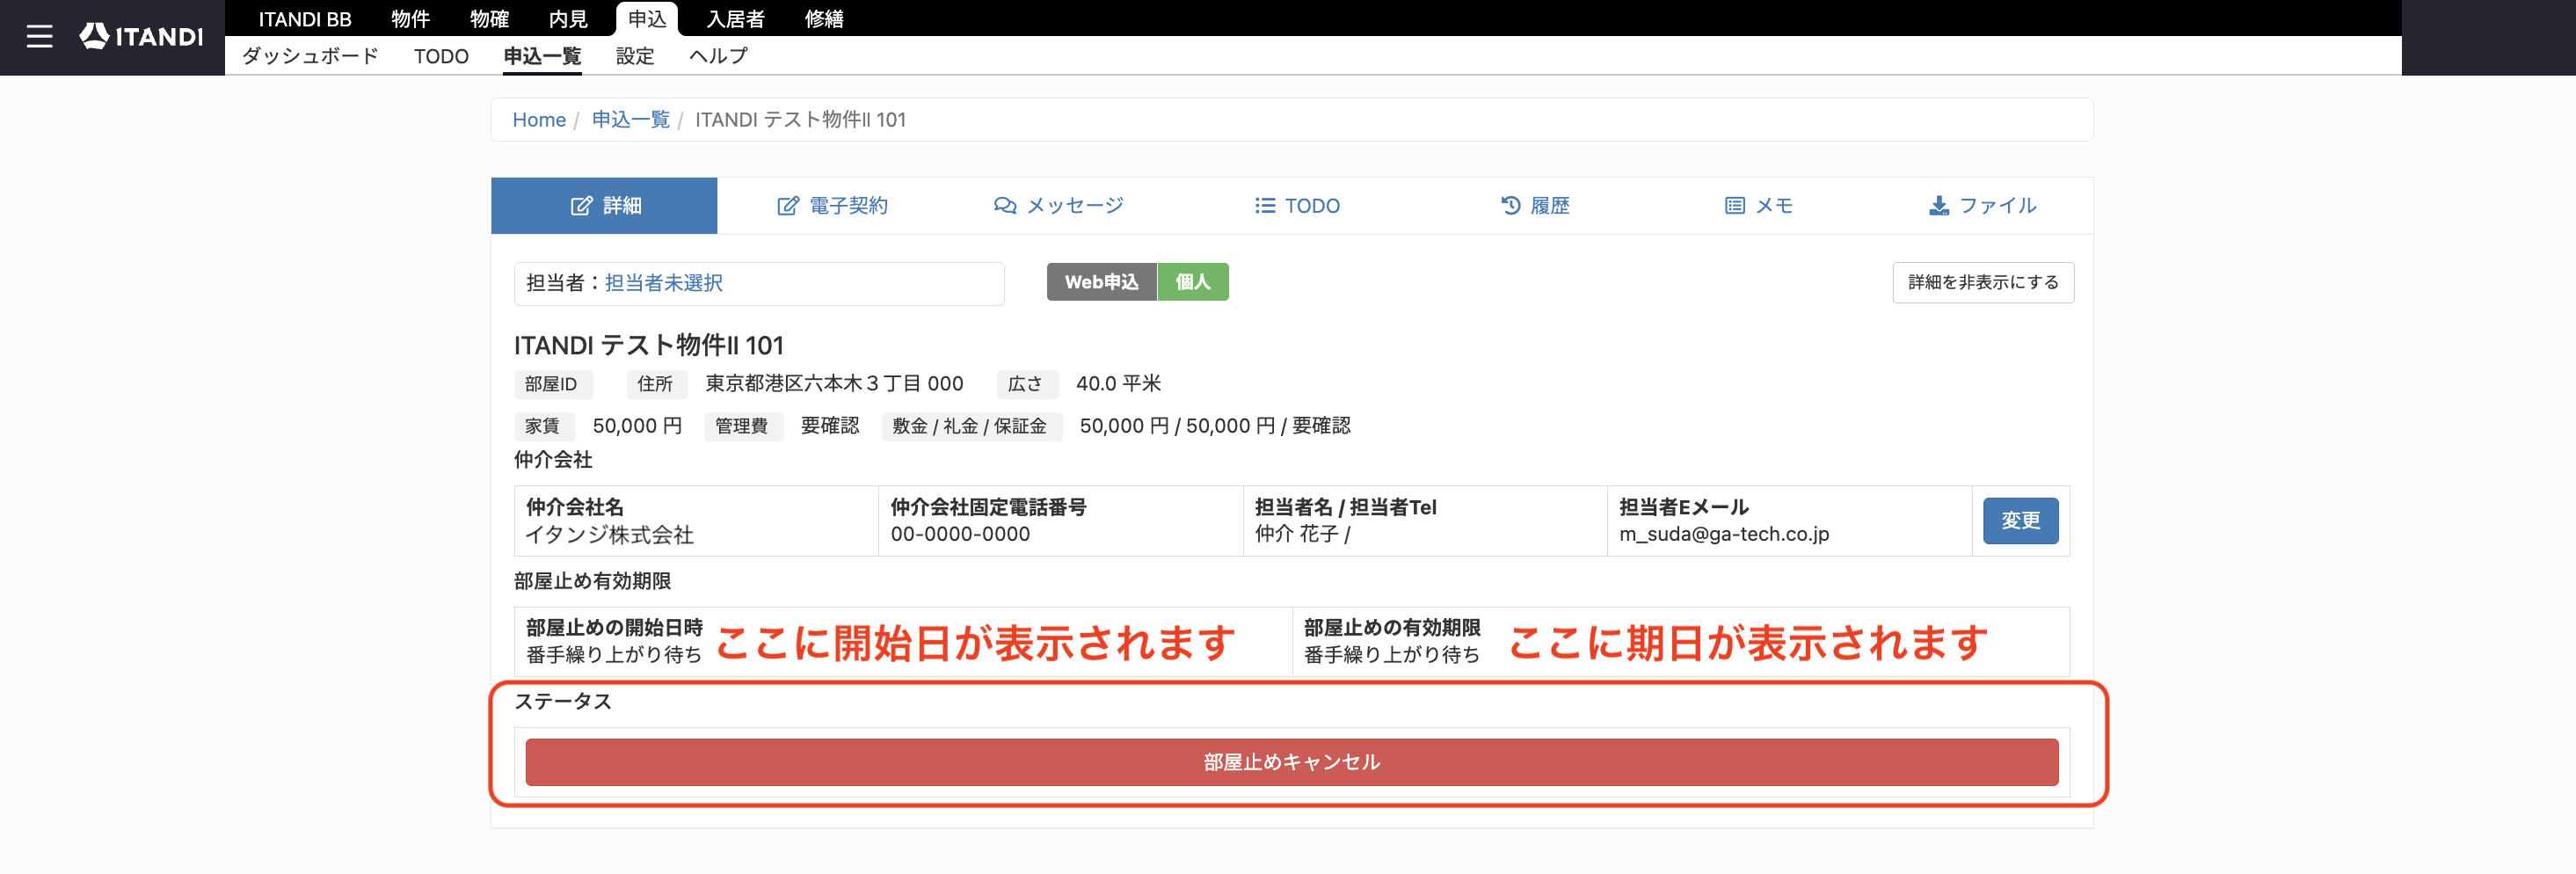The width and height of the screenshot is (2576, 874).
Task: Open ヘルプ in the sub navigation
Action: 718,56
